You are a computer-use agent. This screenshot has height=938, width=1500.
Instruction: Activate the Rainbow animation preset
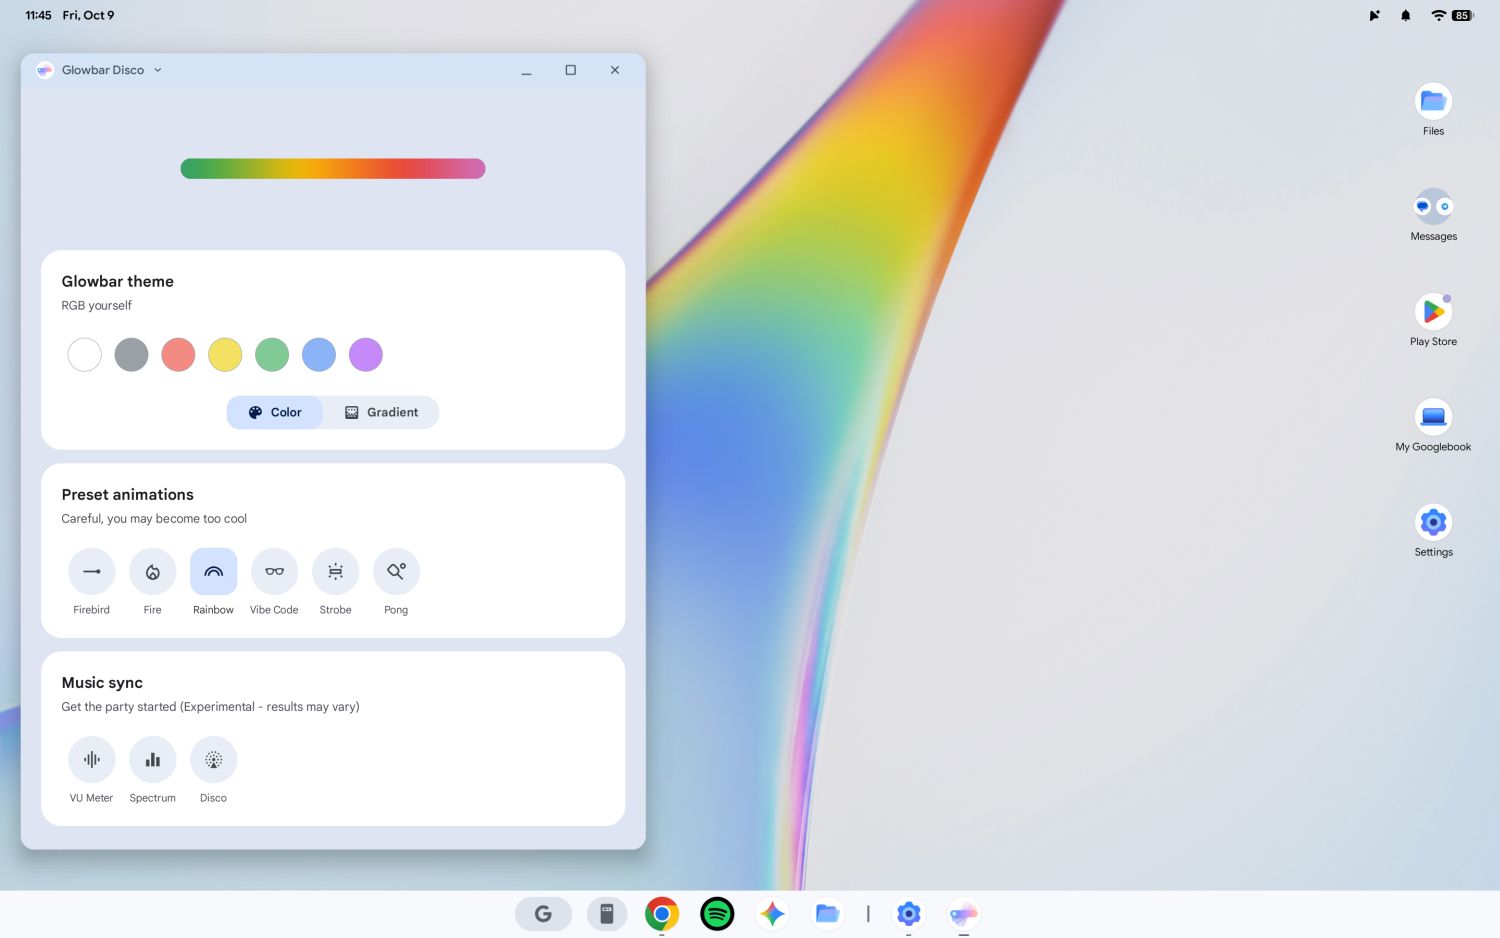click(213, 572)
